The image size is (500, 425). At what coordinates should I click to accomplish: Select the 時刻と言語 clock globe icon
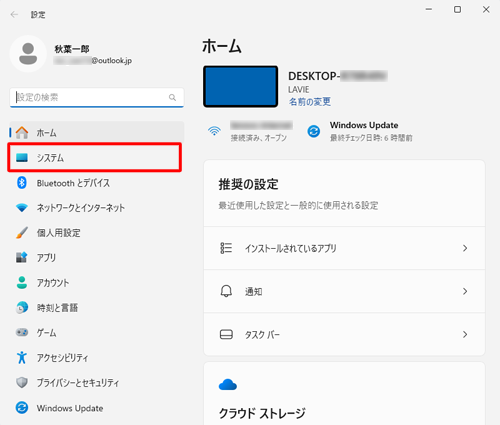tap(22, 307)
